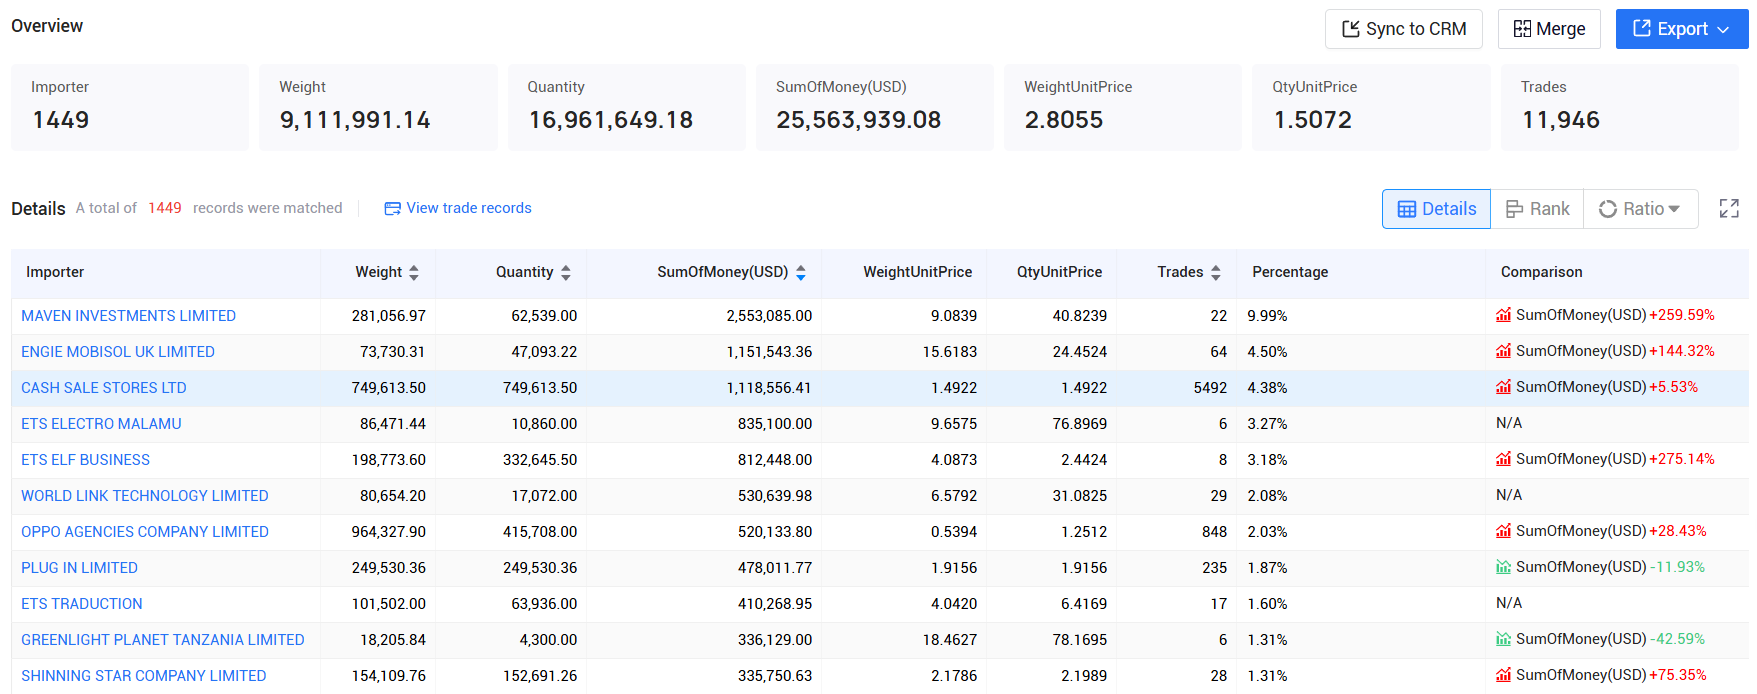
Task: Click the View trade records icon
Action: pos(393,208)
